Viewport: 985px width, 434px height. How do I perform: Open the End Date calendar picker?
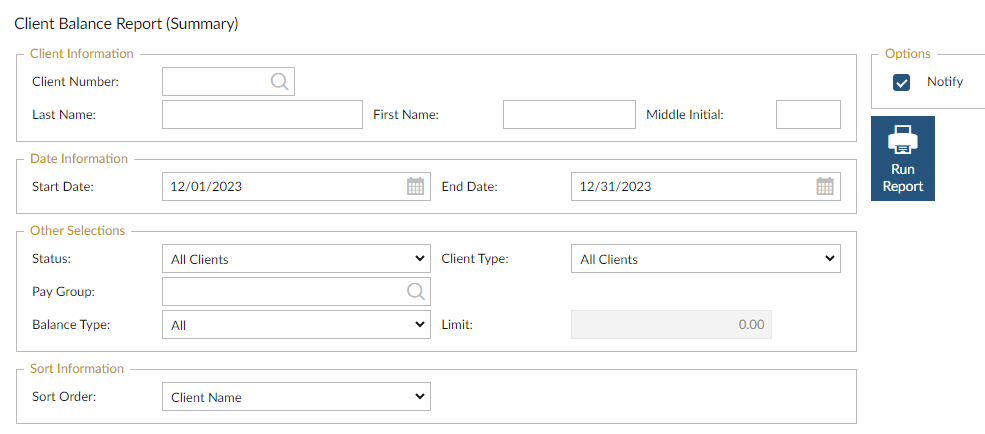pyautogui.click(x=825, y=187)
